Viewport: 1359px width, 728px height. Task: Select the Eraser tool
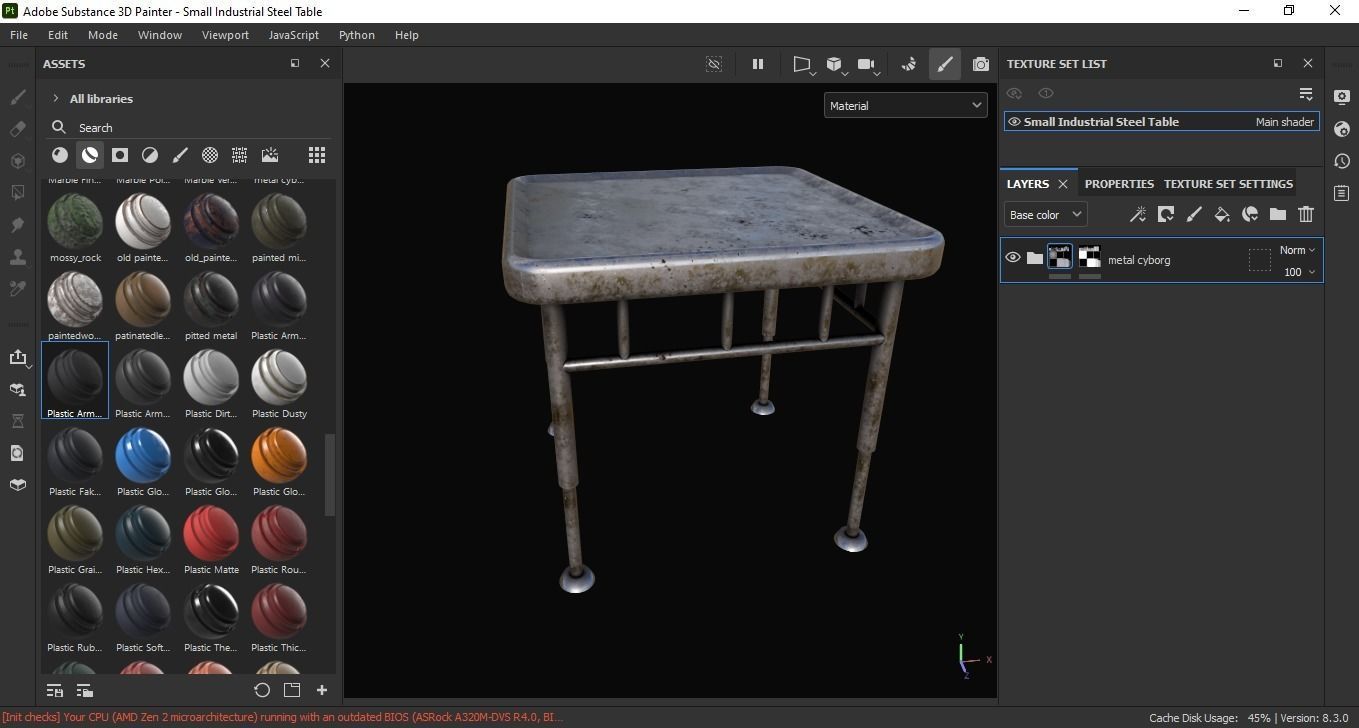pos(17,129)
